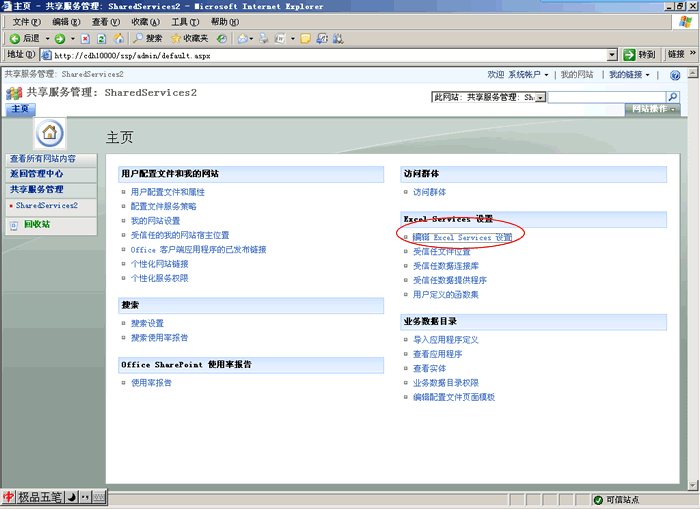This screenshot has width=700, height=509.
Task: Open the 工具(T) menu
Action: pyautogui.click(x=185, y=22)
